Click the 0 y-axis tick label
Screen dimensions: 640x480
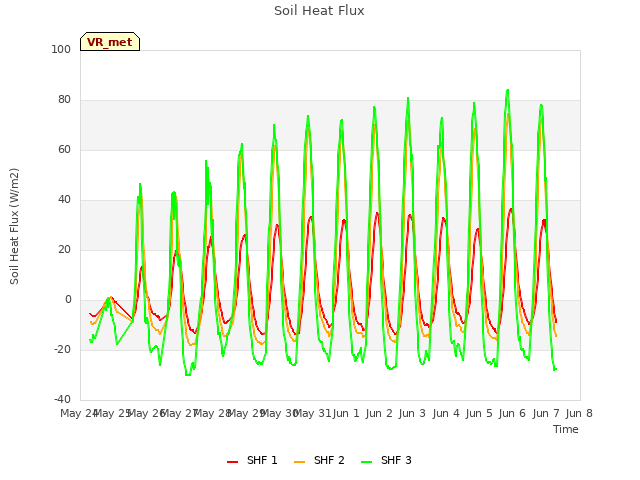point(68,300)
